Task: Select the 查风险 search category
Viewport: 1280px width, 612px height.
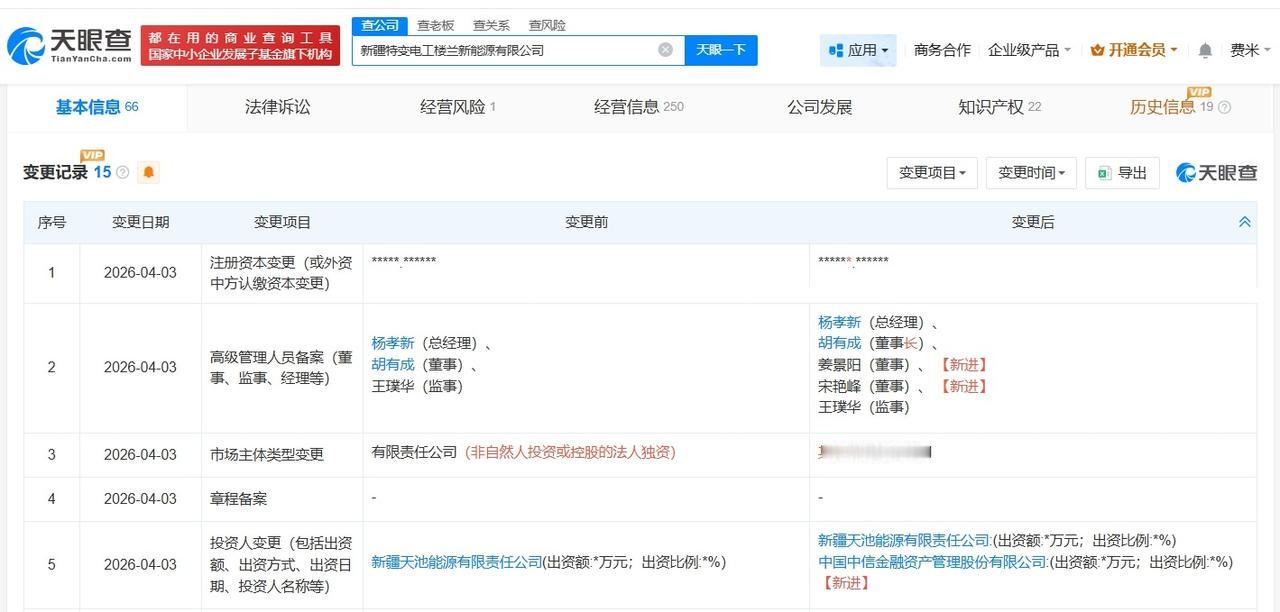Action: (546, 25)
